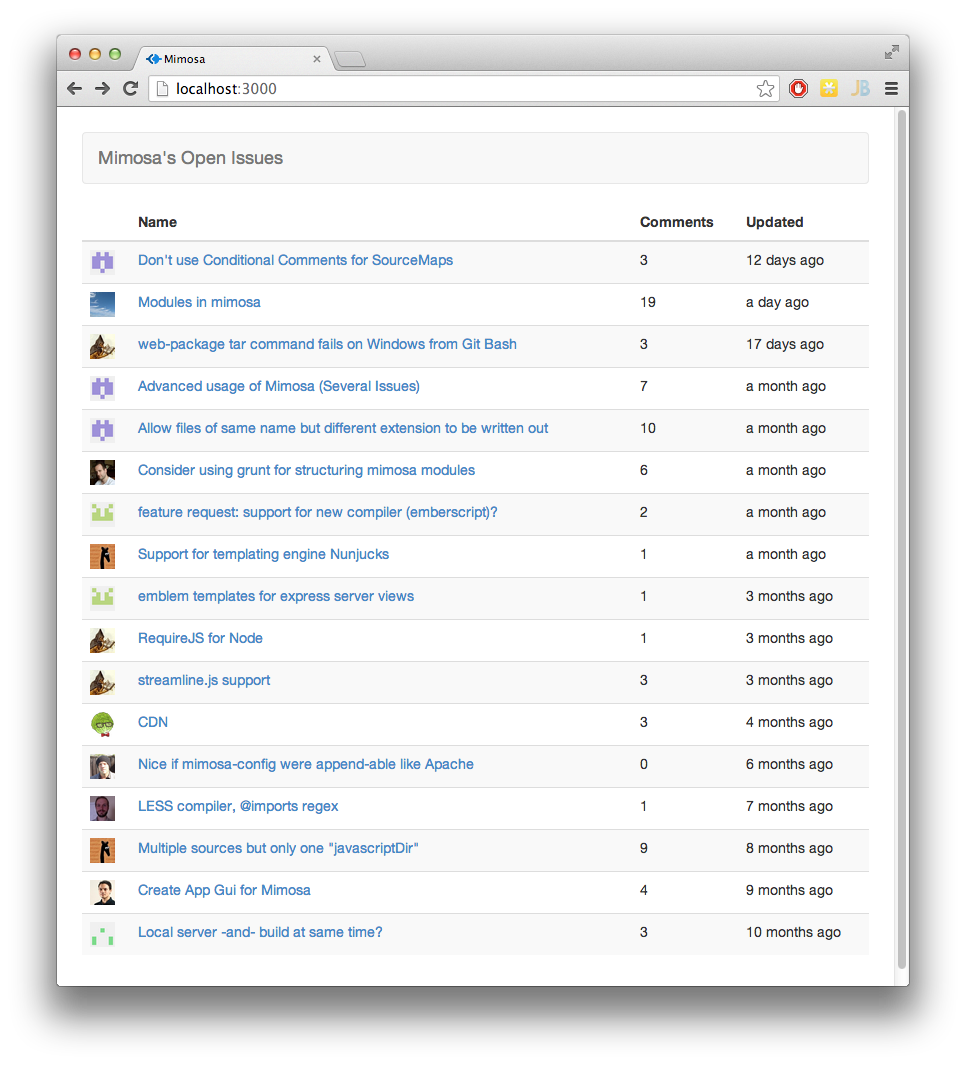The height and width of the screenshot is (1065, 966).
Task: Click avatar for Conditional Comments SourceMaps issue
Action: [x=103, y=261]
